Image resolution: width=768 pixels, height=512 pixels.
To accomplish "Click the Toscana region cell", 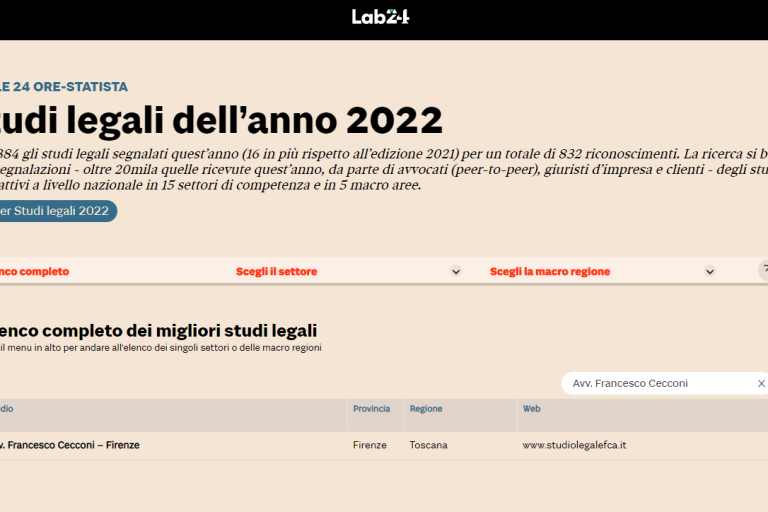I will (428, 445).
